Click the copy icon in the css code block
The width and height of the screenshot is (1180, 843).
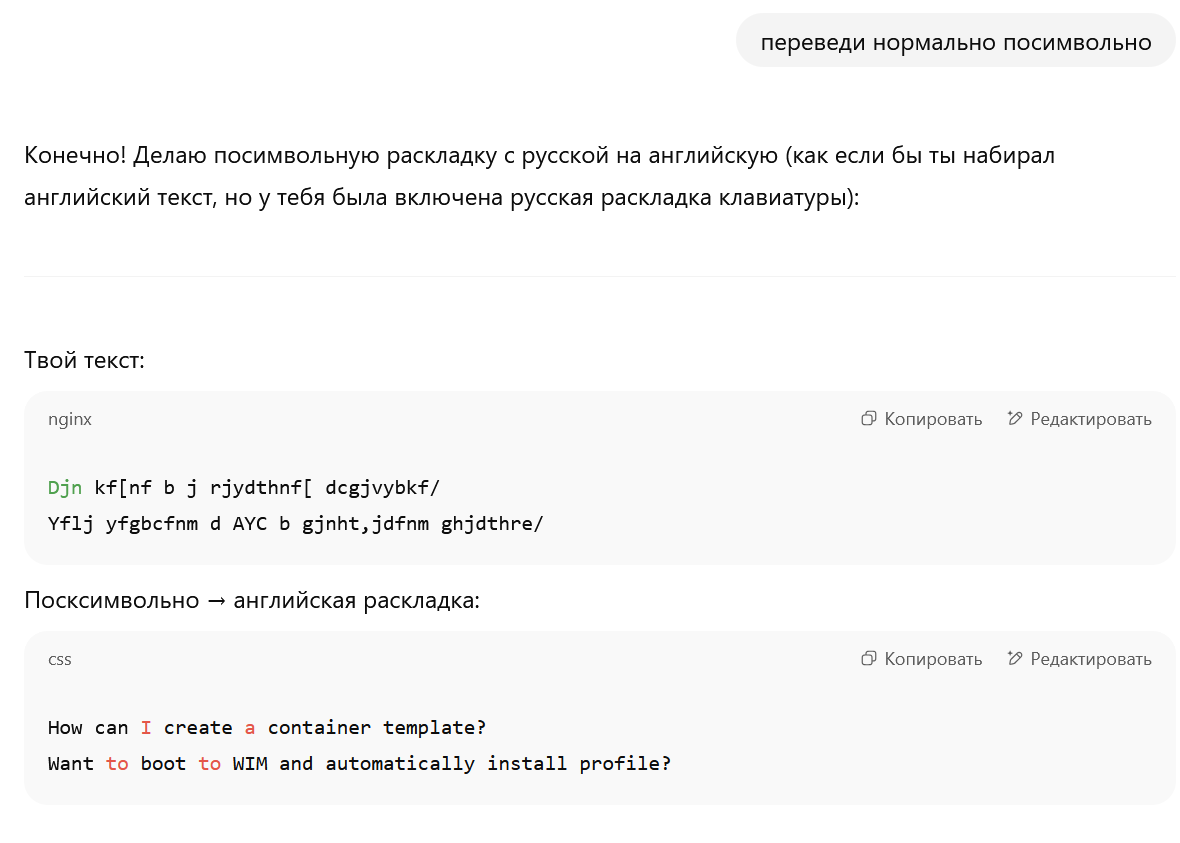(x=868, y=659)
